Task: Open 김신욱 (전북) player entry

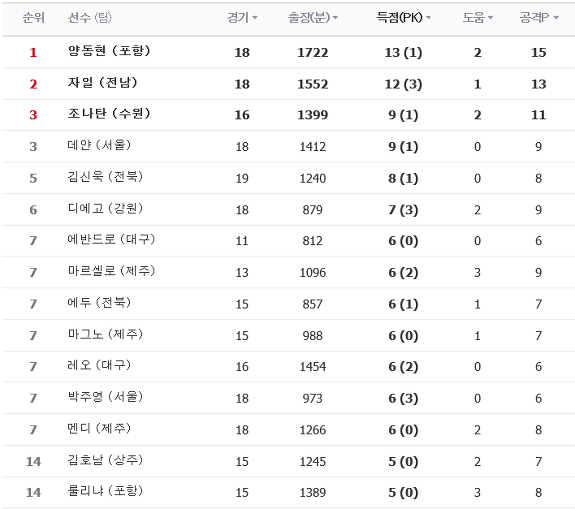Action: pos(105,177)
